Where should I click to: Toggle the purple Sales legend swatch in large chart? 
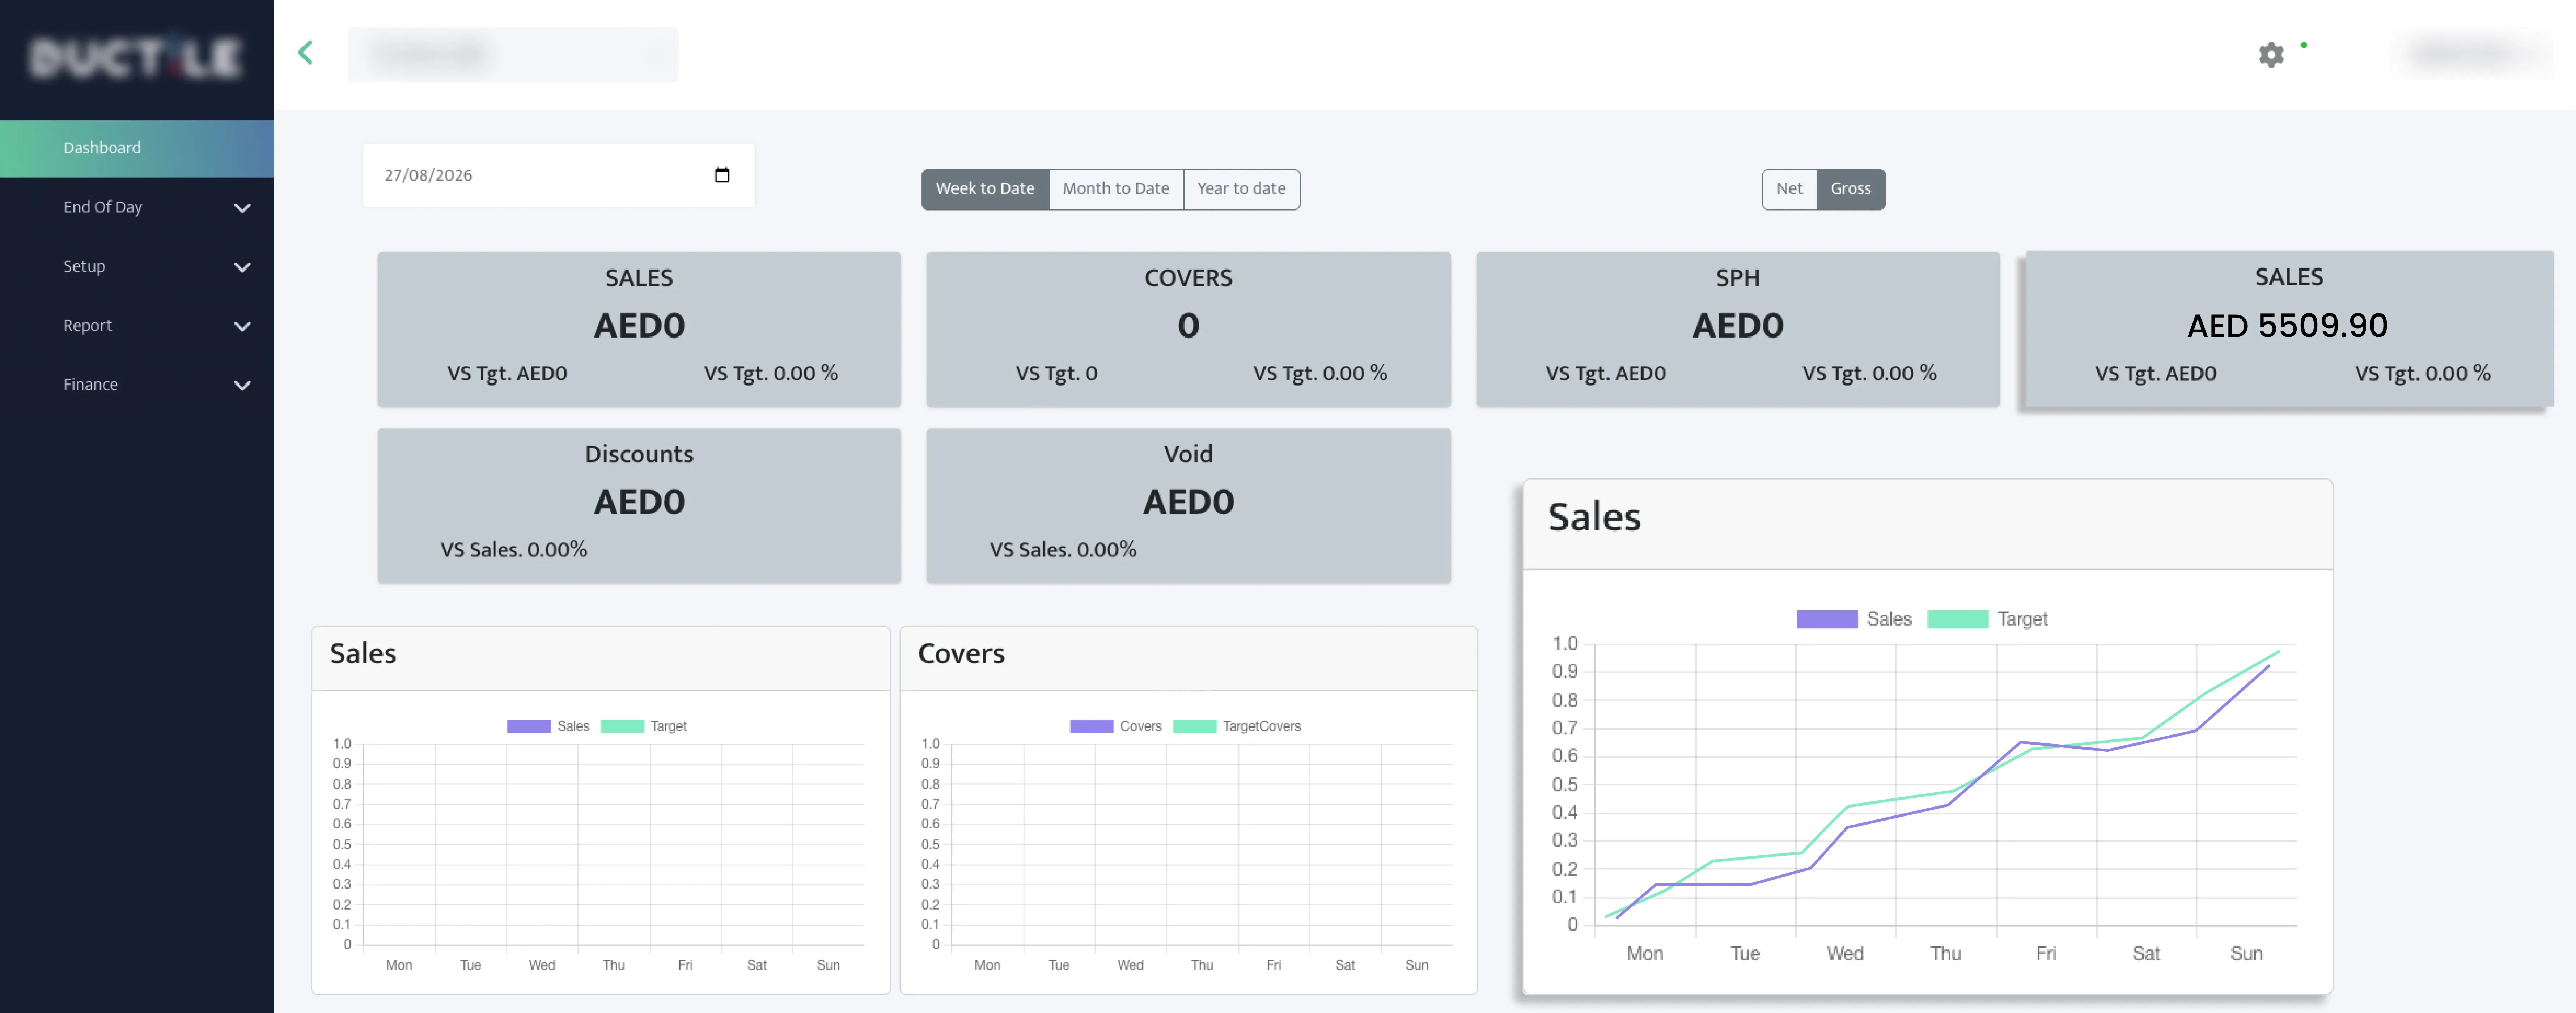(1826, 619)
